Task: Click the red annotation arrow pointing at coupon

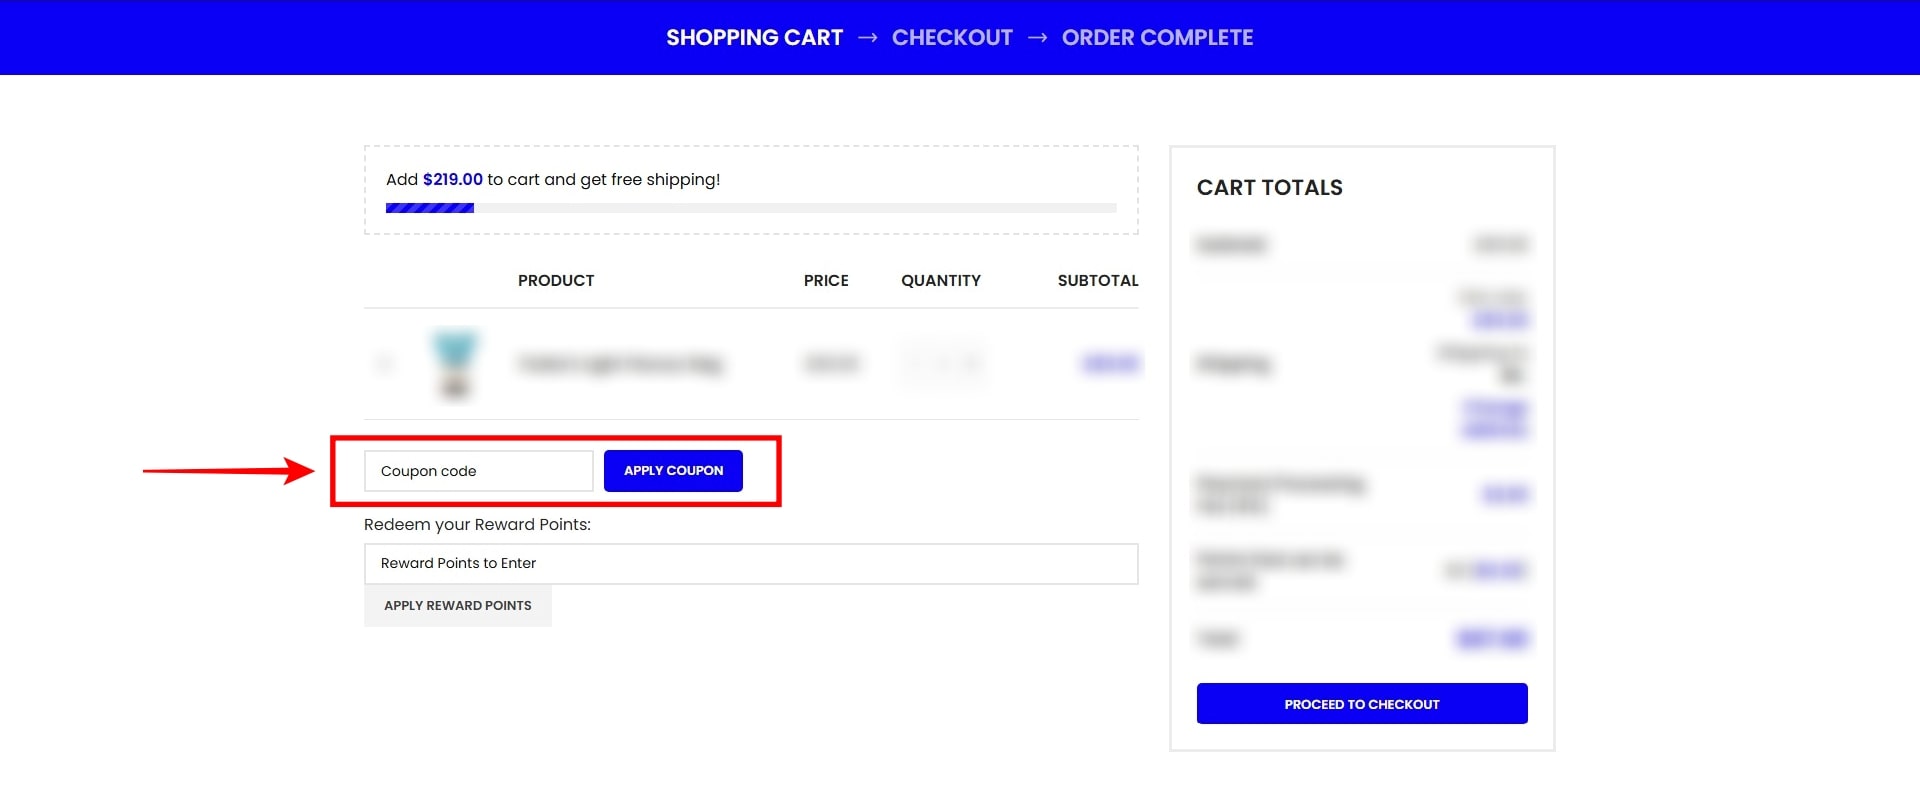Action: (x=228, y=470)
